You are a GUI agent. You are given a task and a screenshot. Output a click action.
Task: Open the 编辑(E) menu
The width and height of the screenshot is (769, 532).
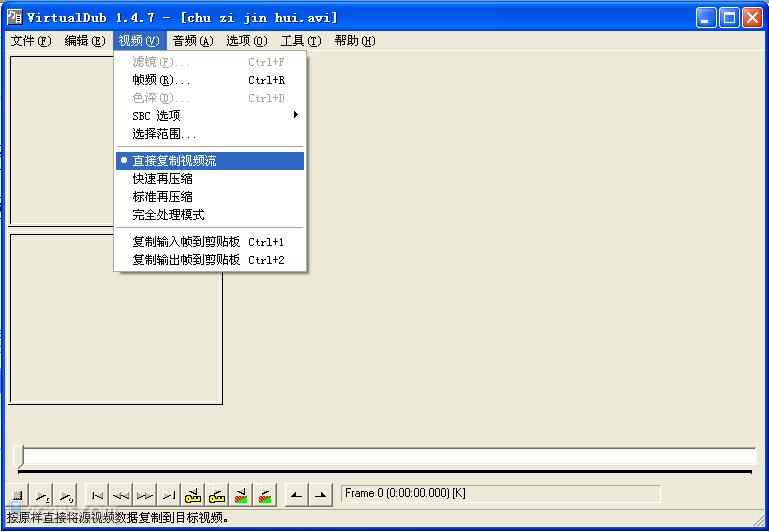coord(85,41)
